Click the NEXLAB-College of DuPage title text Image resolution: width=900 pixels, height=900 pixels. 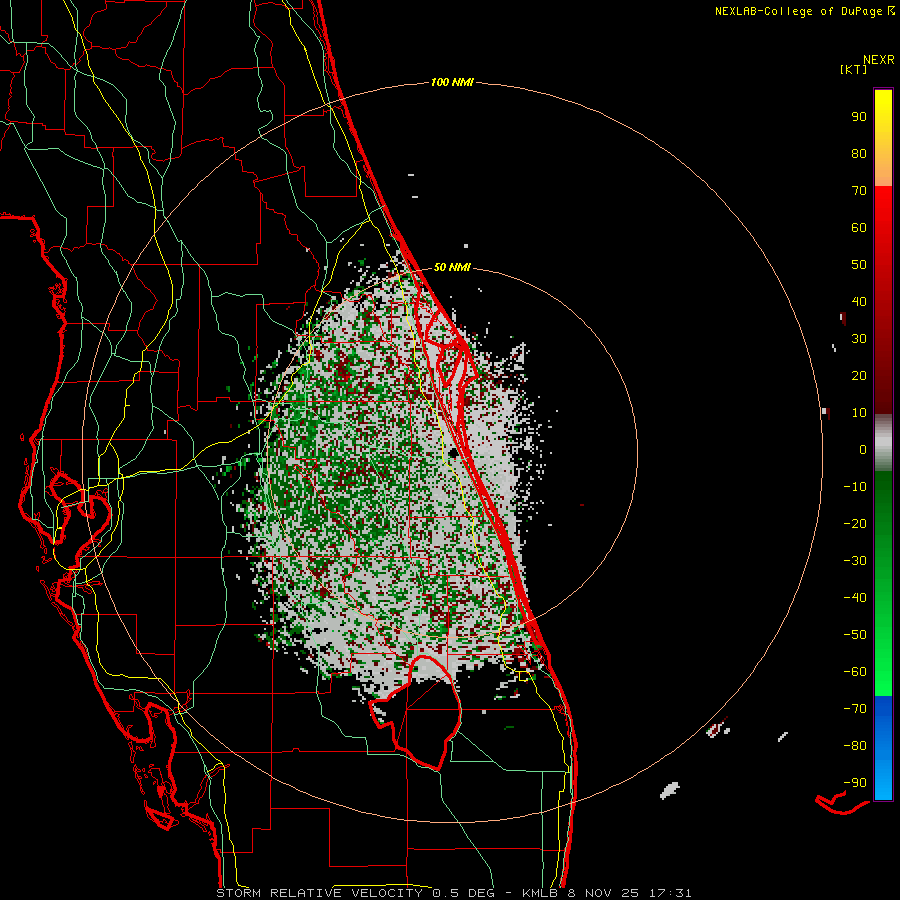click(798, 11)
